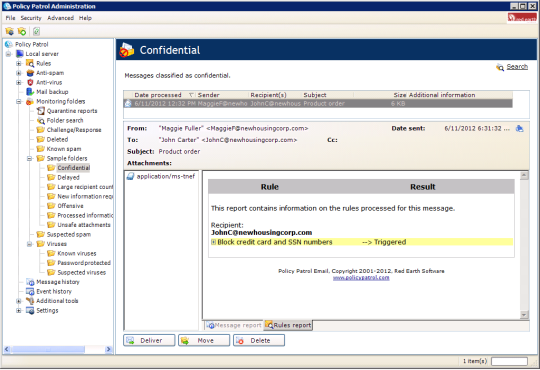Screen dimensions: 540x370
Task: Click the Delete button
Action: pyautogui.click(x=259, y=340)
